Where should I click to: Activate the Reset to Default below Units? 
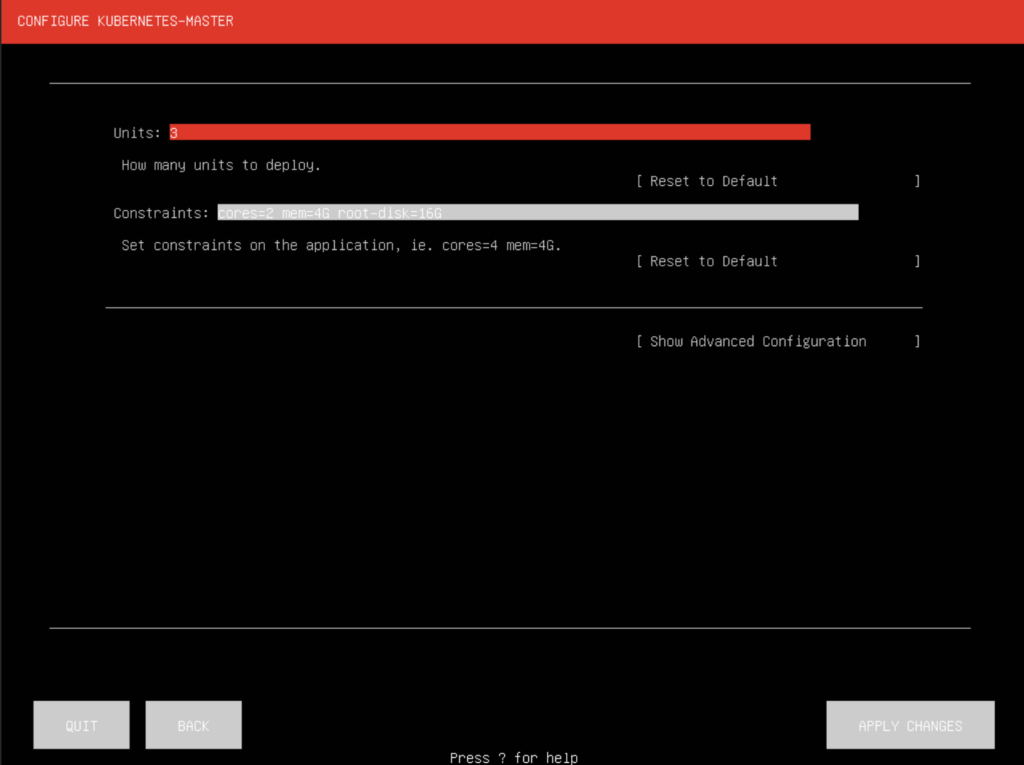(x=709, y=181)
